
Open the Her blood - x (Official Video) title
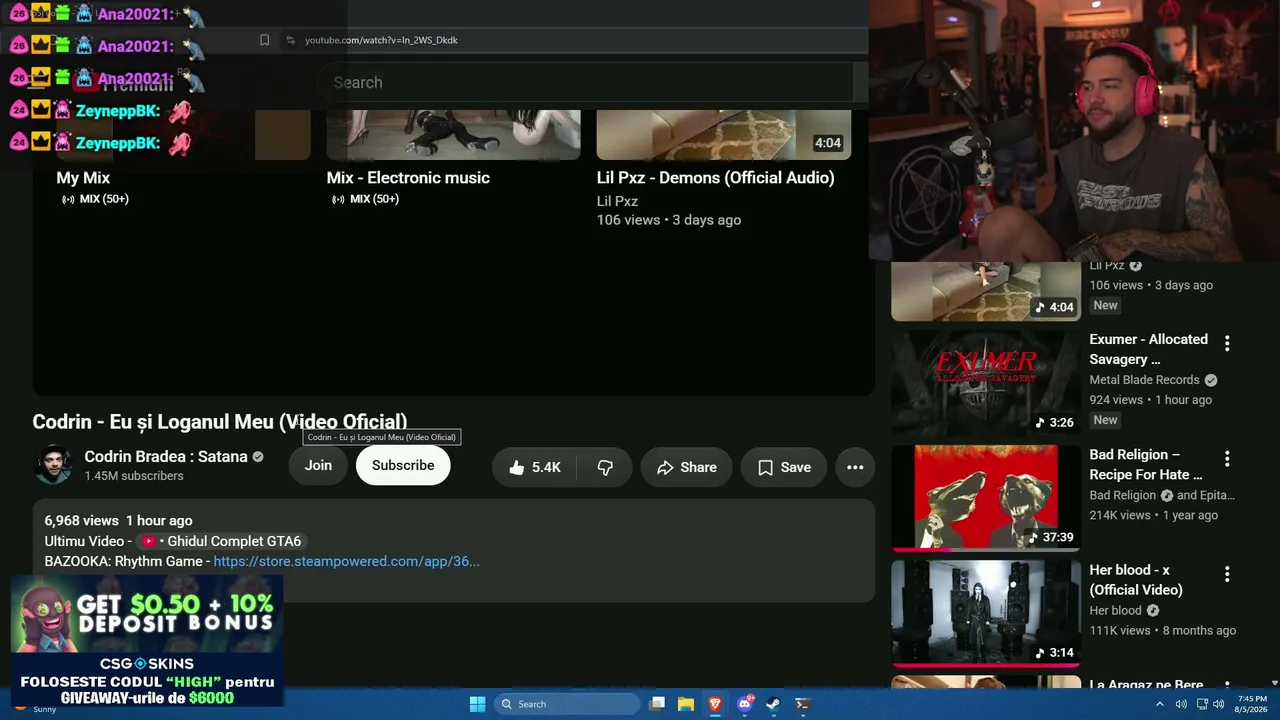(1136, 580)
